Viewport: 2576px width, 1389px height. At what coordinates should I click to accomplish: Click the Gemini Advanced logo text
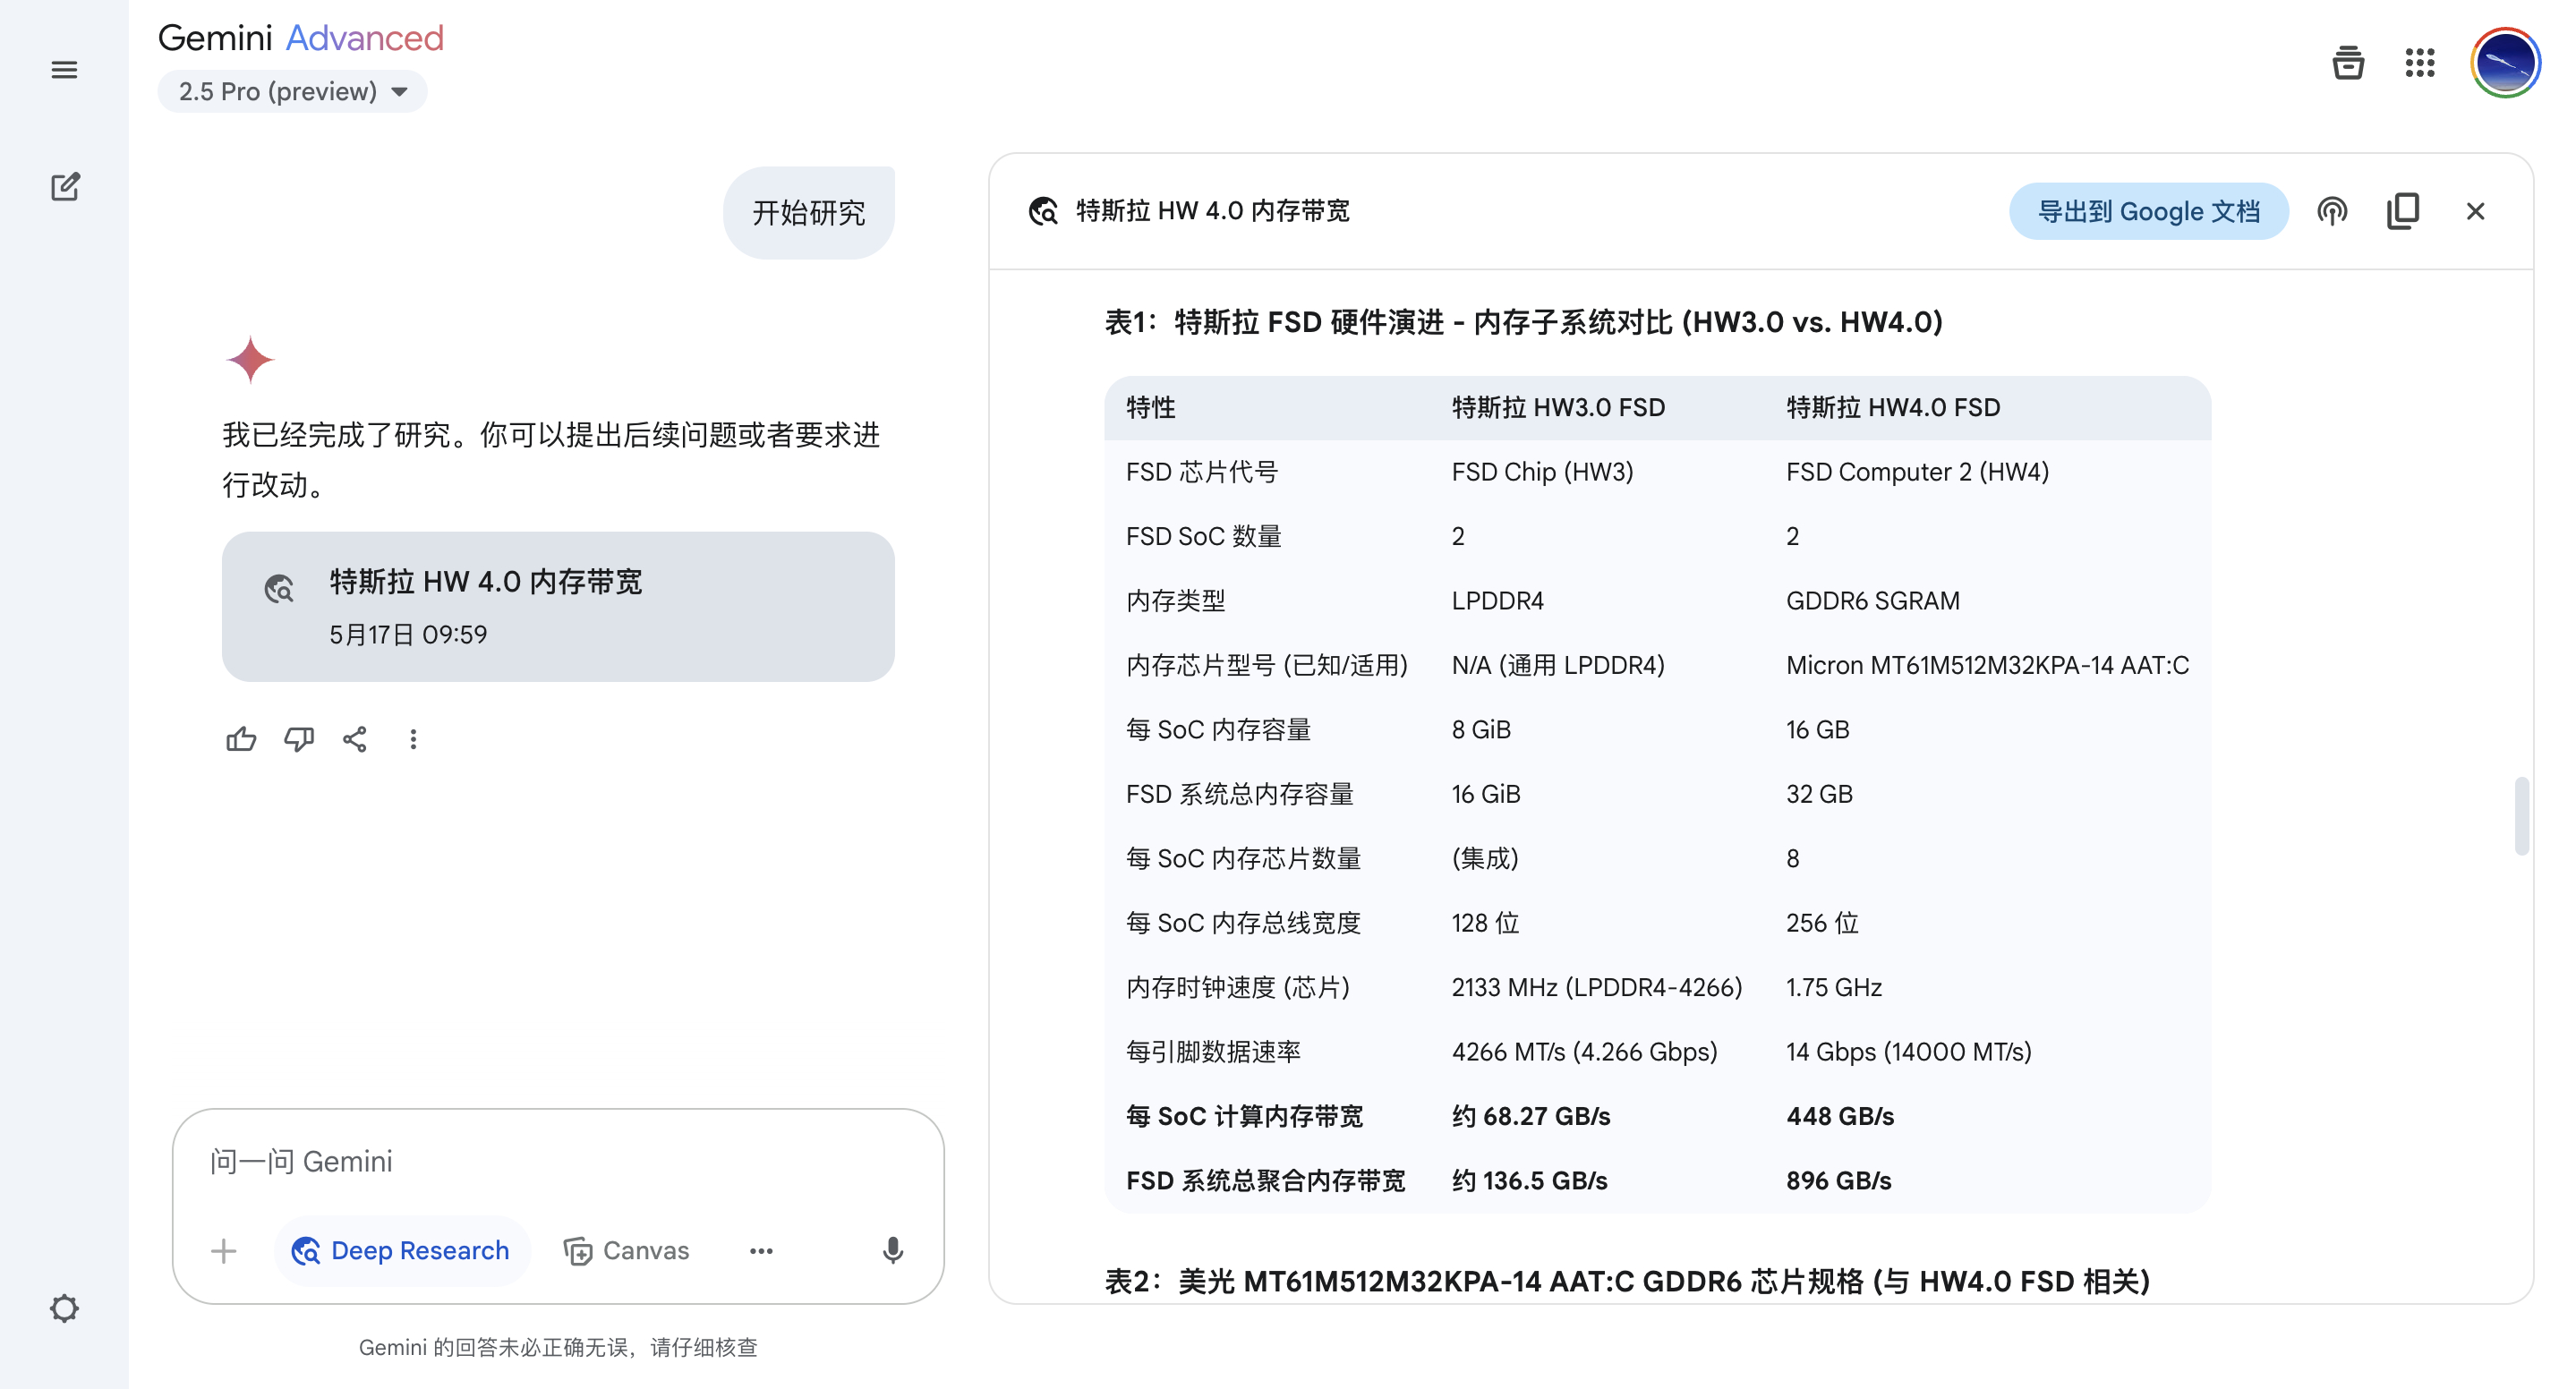coord(300,37)
